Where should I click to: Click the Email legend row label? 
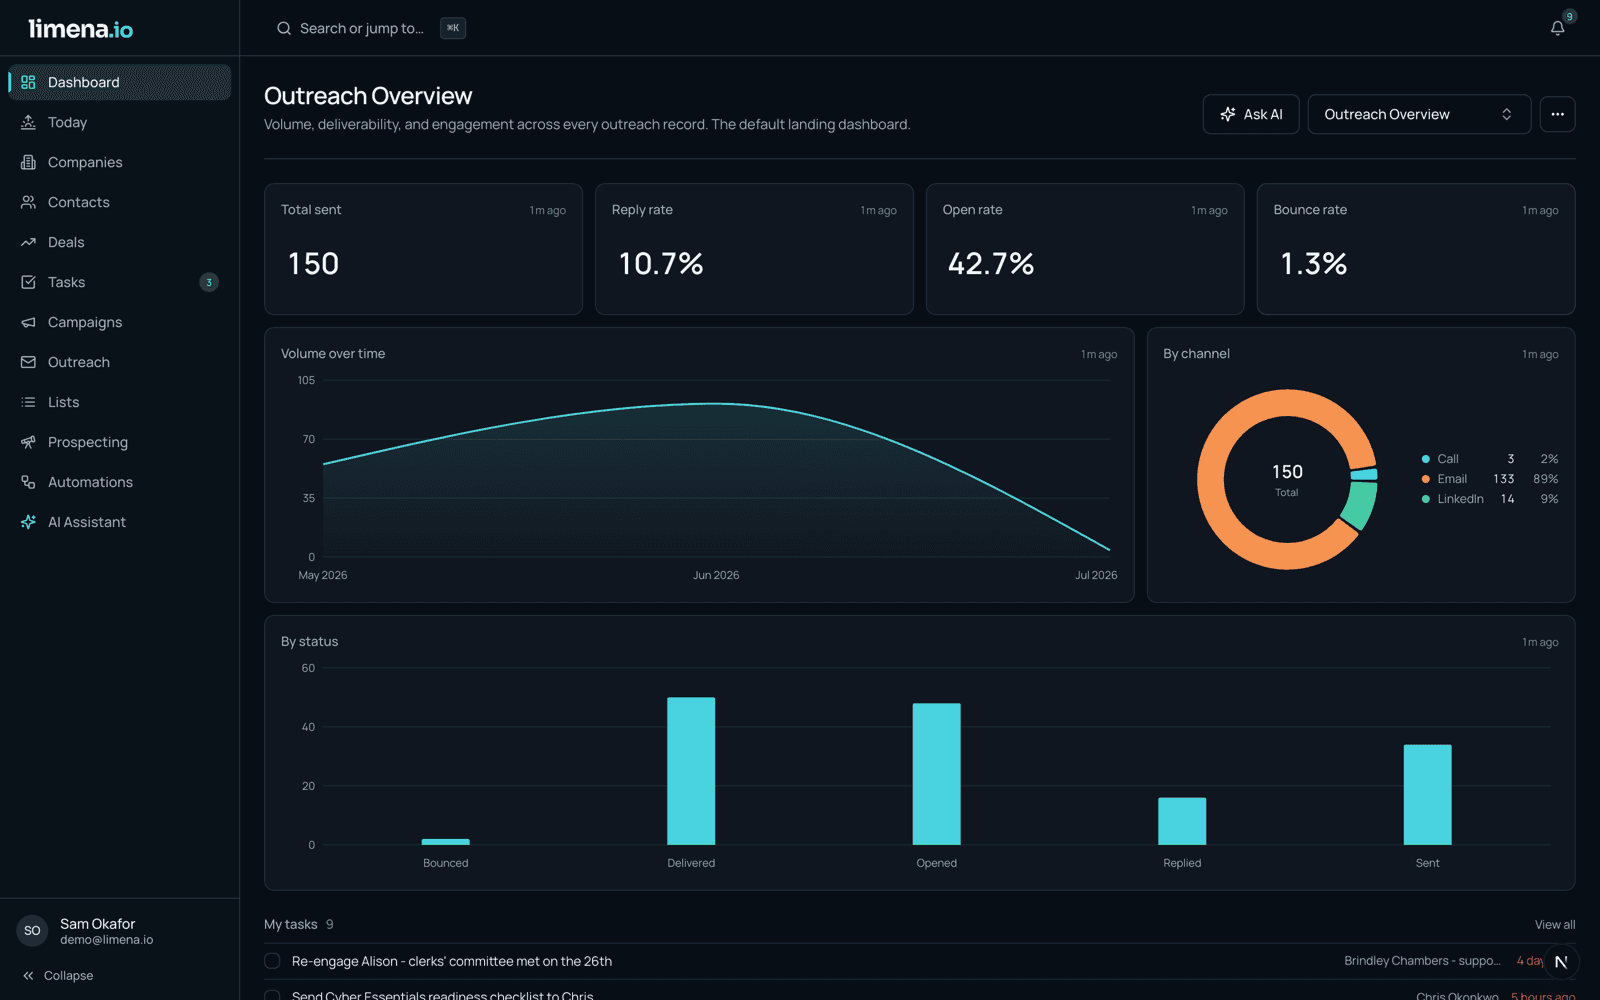point(1452,479)
